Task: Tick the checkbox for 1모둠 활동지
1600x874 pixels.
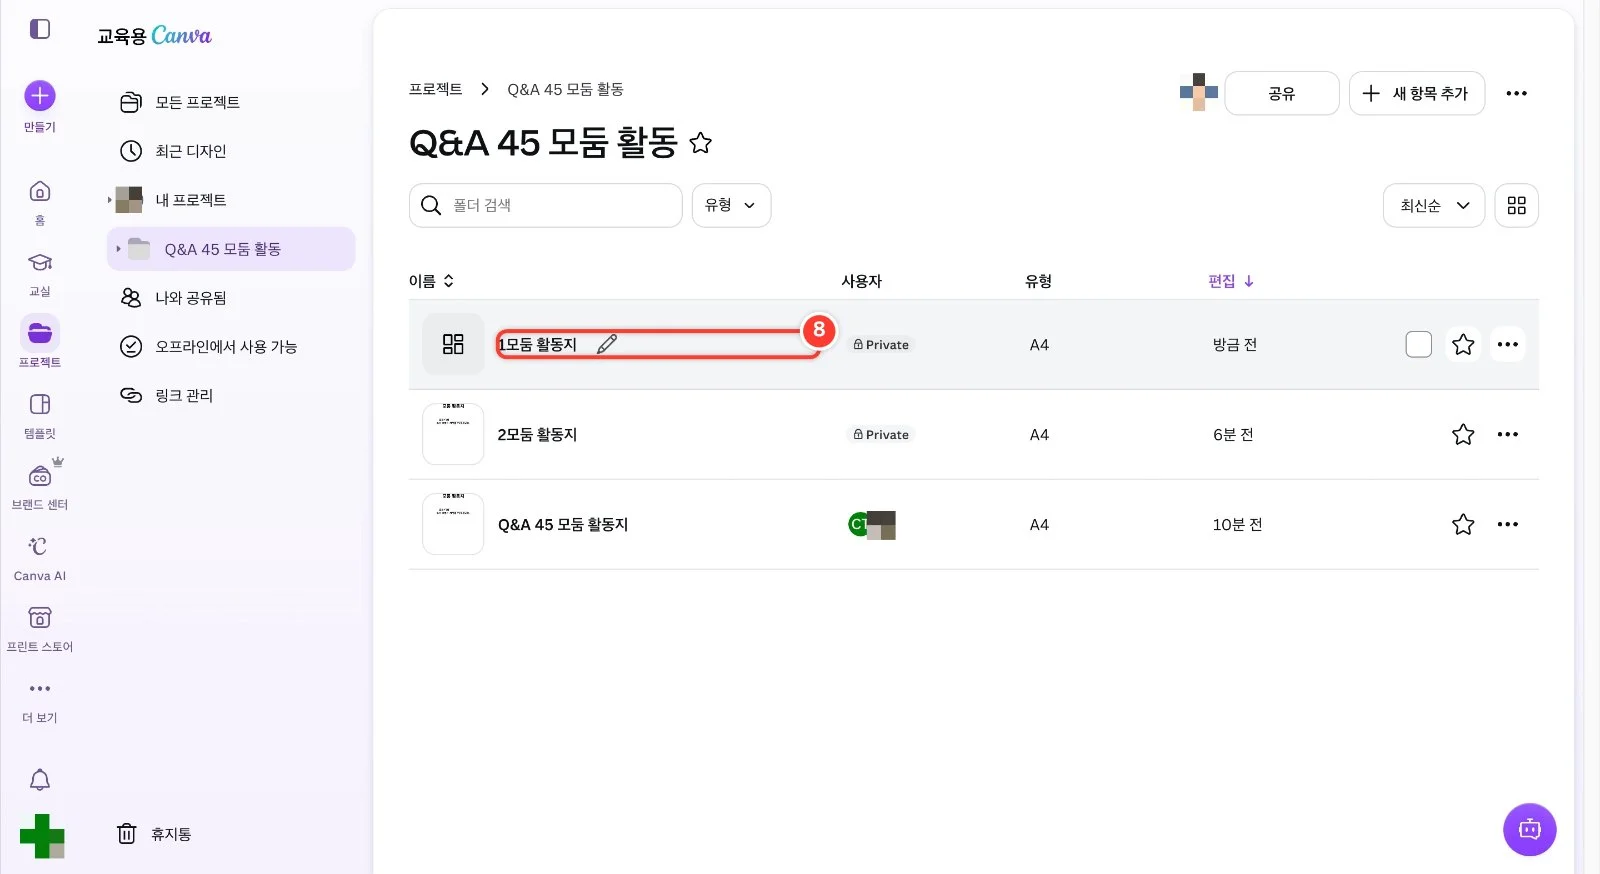Action: 1419,344
